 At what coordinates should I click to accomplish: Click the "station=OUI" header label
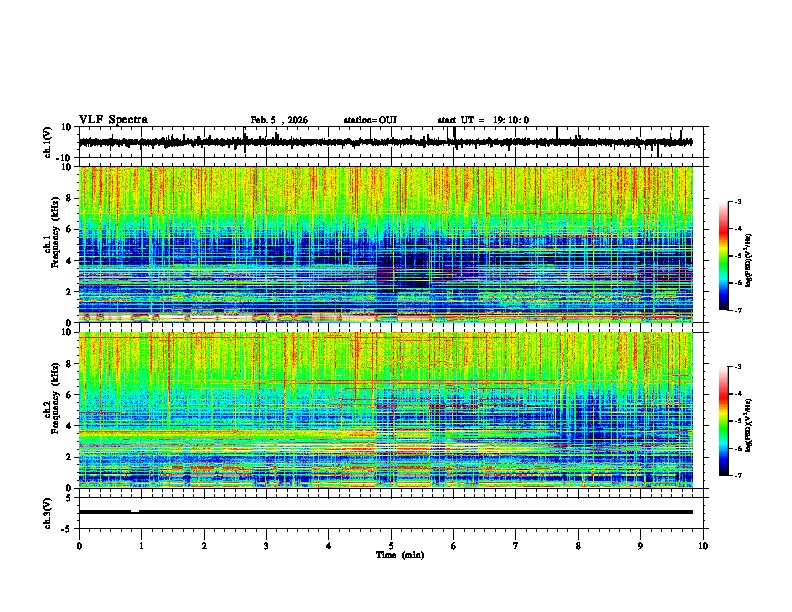pyautogui.click(x=370, y=120)
